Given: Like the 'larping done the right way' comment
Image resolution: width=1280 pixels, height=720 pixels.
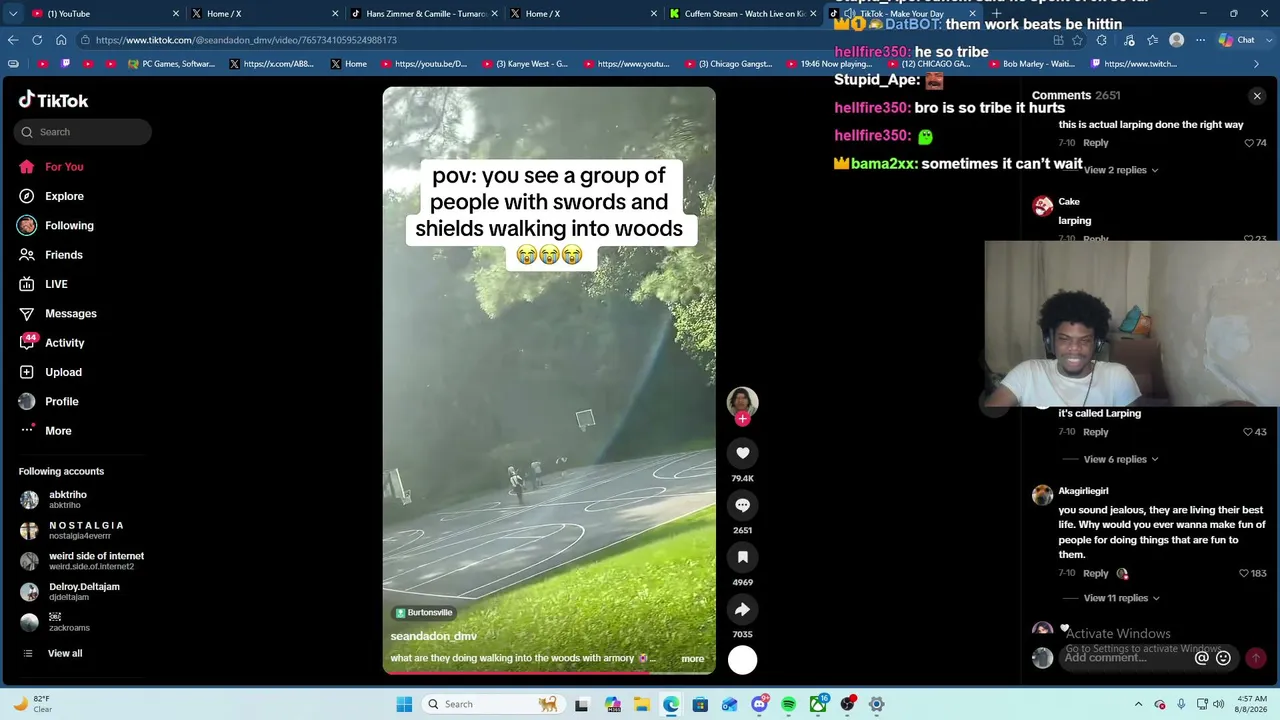Looking at the screenshot, I should (1249, 143).
